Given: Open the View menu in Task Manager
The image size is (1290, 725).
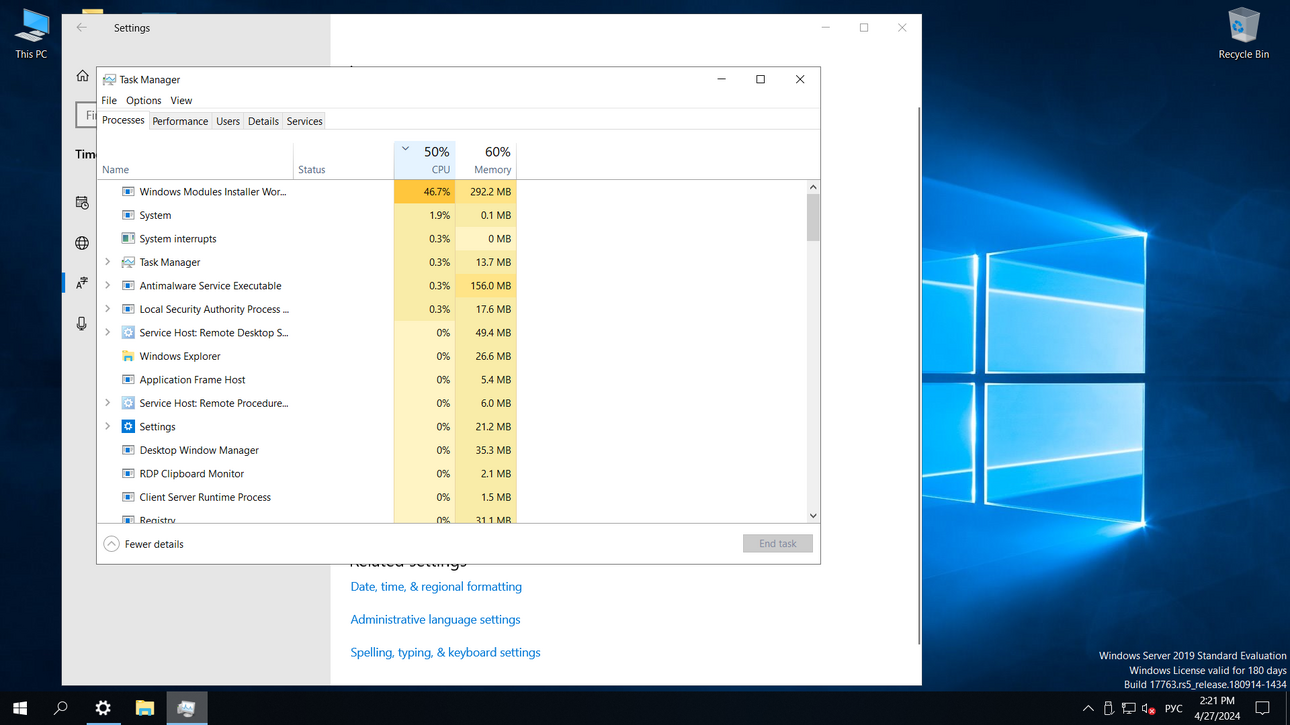Looking at the screenshot, I should coord(181,100).
